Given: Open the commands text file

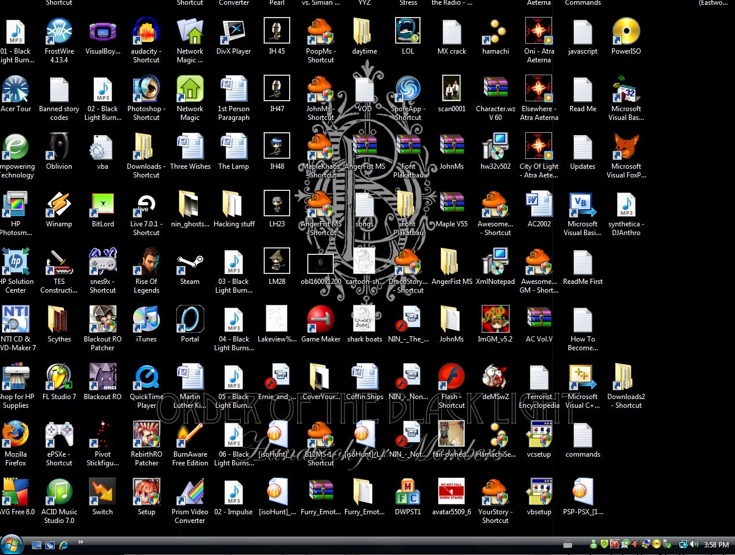Looking at the screenshot, I should click(583, 435).
